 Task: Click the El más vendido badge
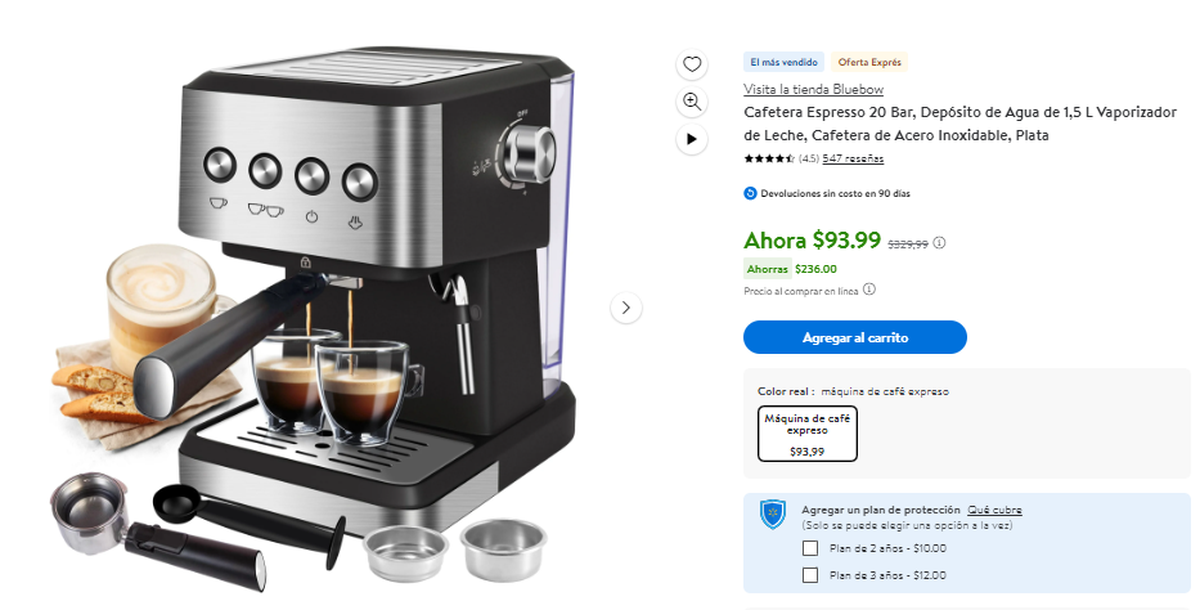click(x=785, y=62)
